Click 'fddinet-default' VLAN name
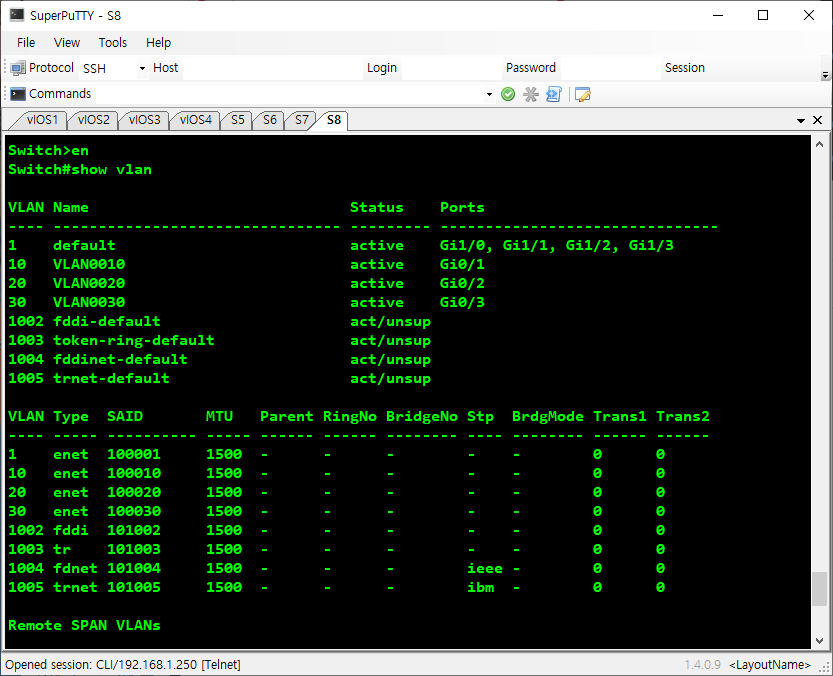The image size is (833, 676). pos(120,359)
